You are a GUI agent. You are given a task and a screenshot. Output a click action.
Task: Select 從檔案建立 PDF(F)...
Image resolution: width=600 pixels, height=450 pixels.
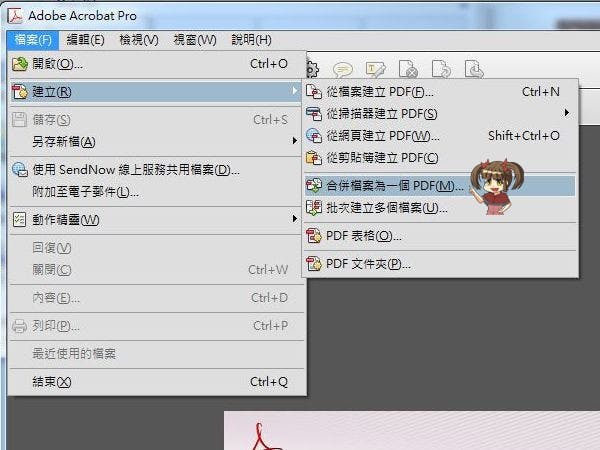[440, 92]
